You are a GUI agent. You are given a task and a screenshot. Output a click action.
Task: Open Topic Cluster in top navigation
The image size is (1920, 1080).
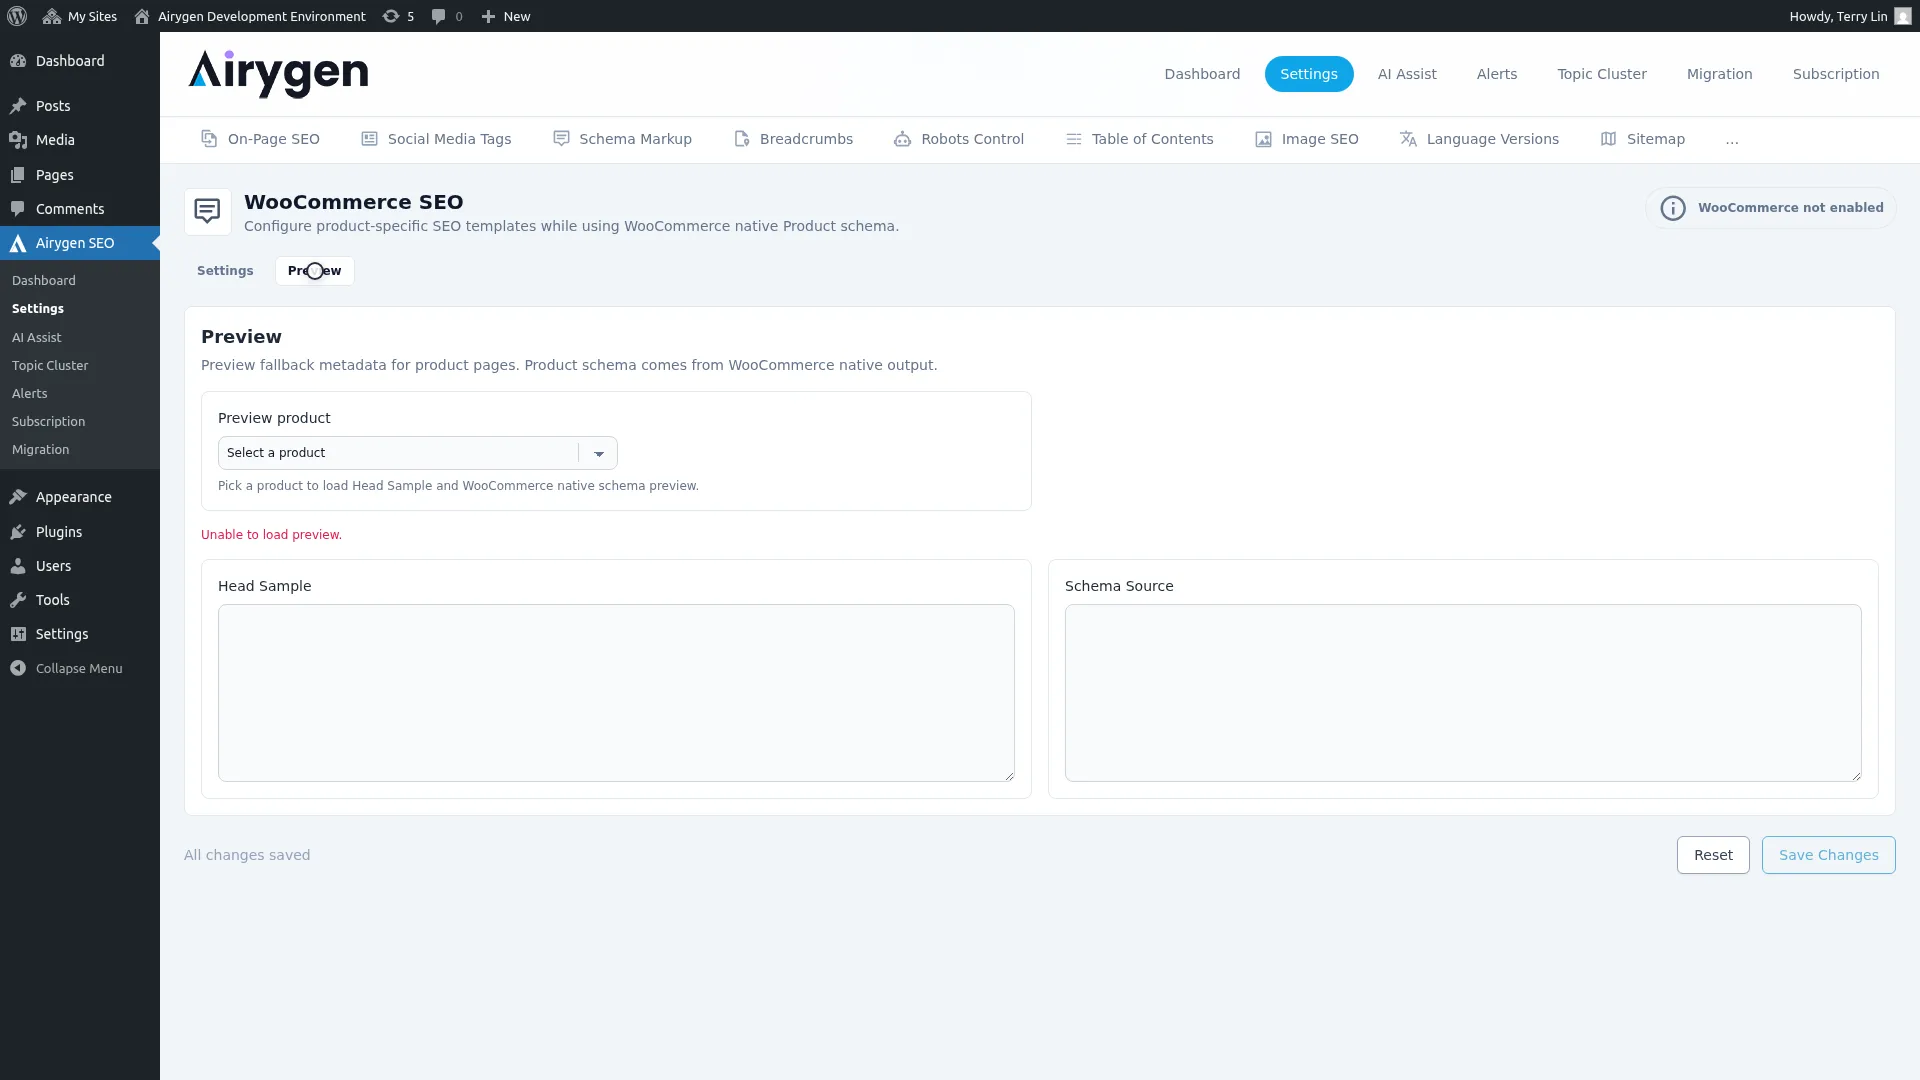pyautogui.click(x=1602, y=74)
